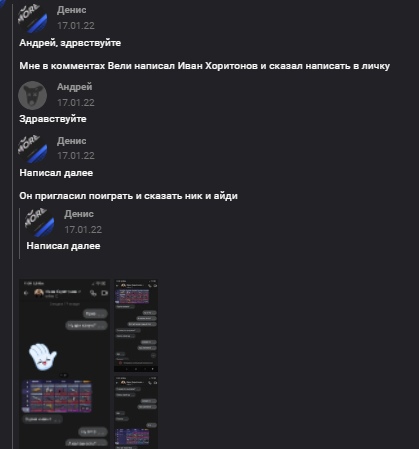Click Денис avatar inside the nested quoted reply
Image resolution: width=419 pixels, height=449 pixels.
pos(39,222)
